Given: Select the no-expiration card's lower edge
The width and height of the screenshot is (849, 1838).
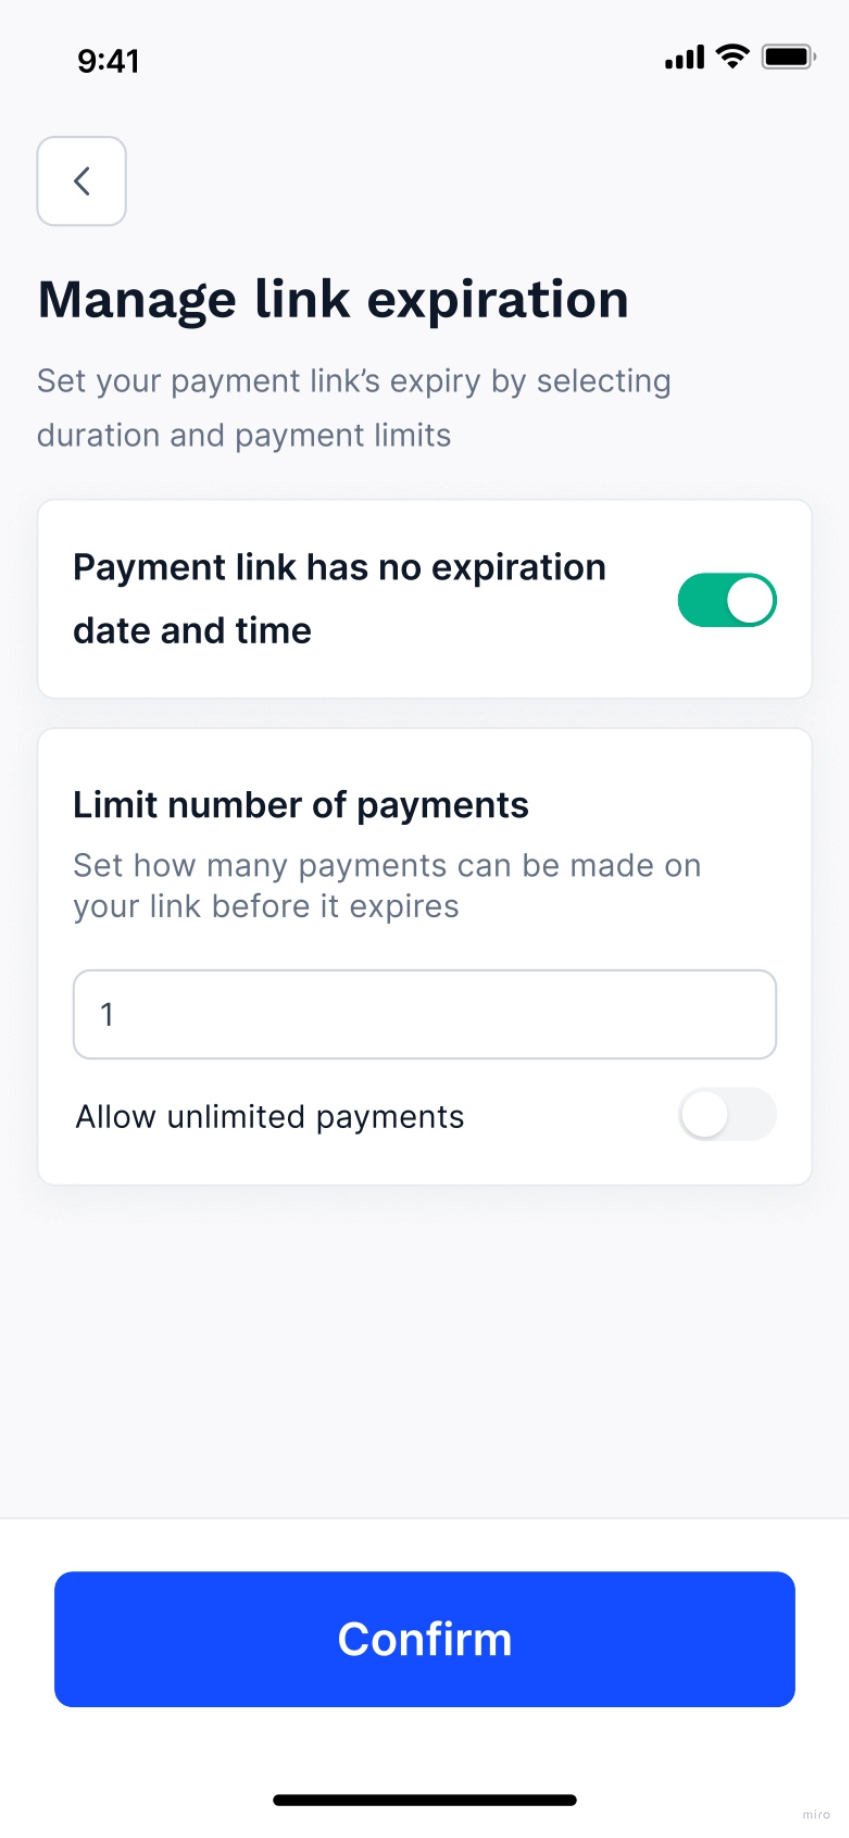Looking at the screenshot, I should click(x=424, y=696).
